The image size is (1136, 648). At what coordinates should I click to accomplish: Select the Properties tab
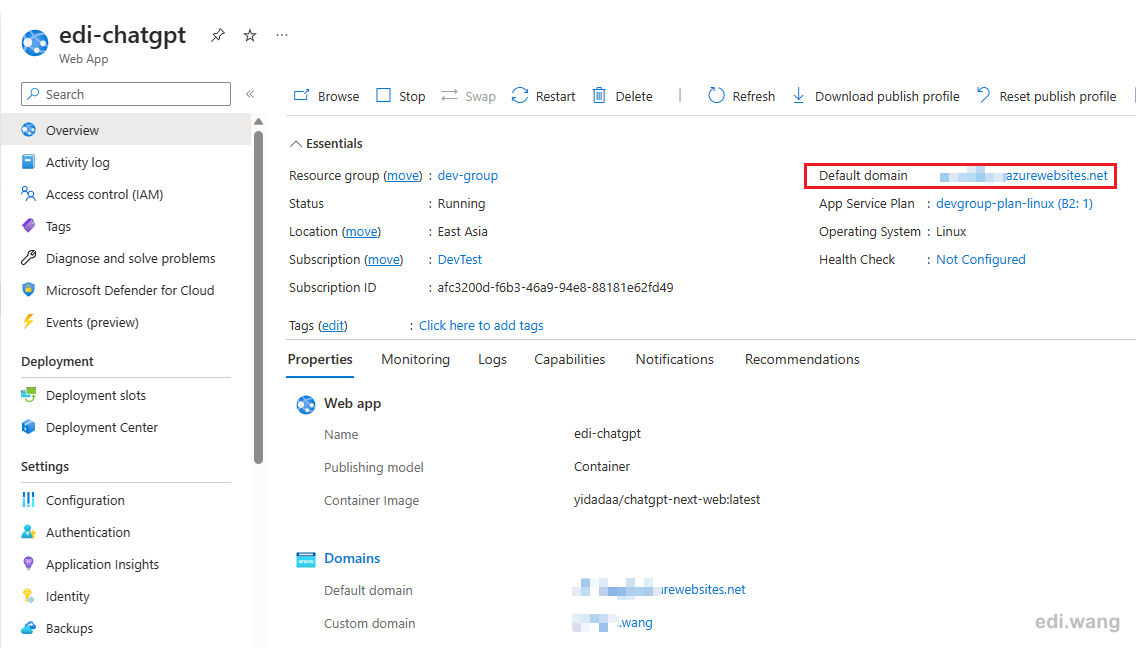point(320,360)
